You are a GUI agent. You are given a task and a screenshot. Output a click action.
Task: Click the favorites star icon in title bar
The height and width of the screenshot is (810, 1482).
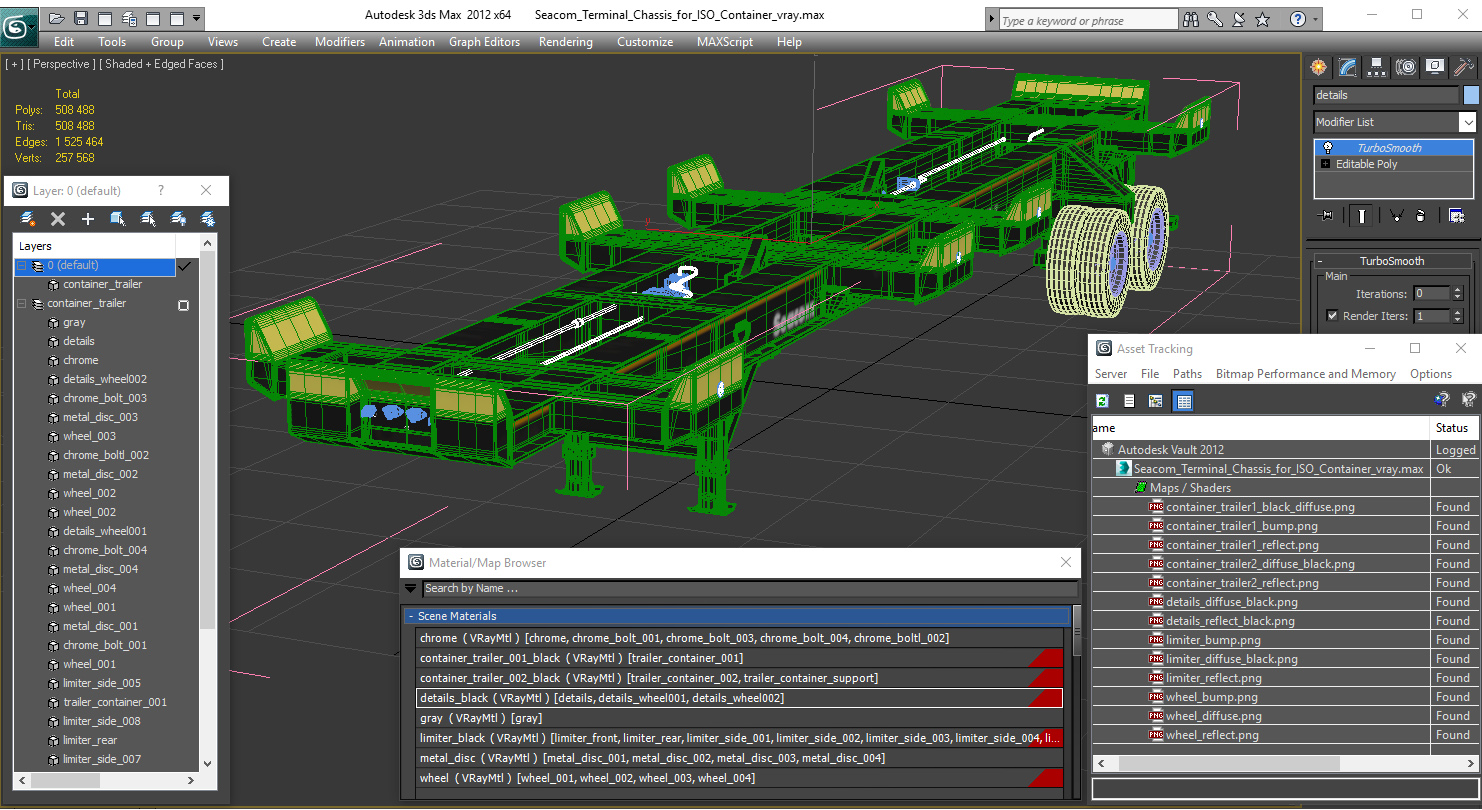[1263, 19]
